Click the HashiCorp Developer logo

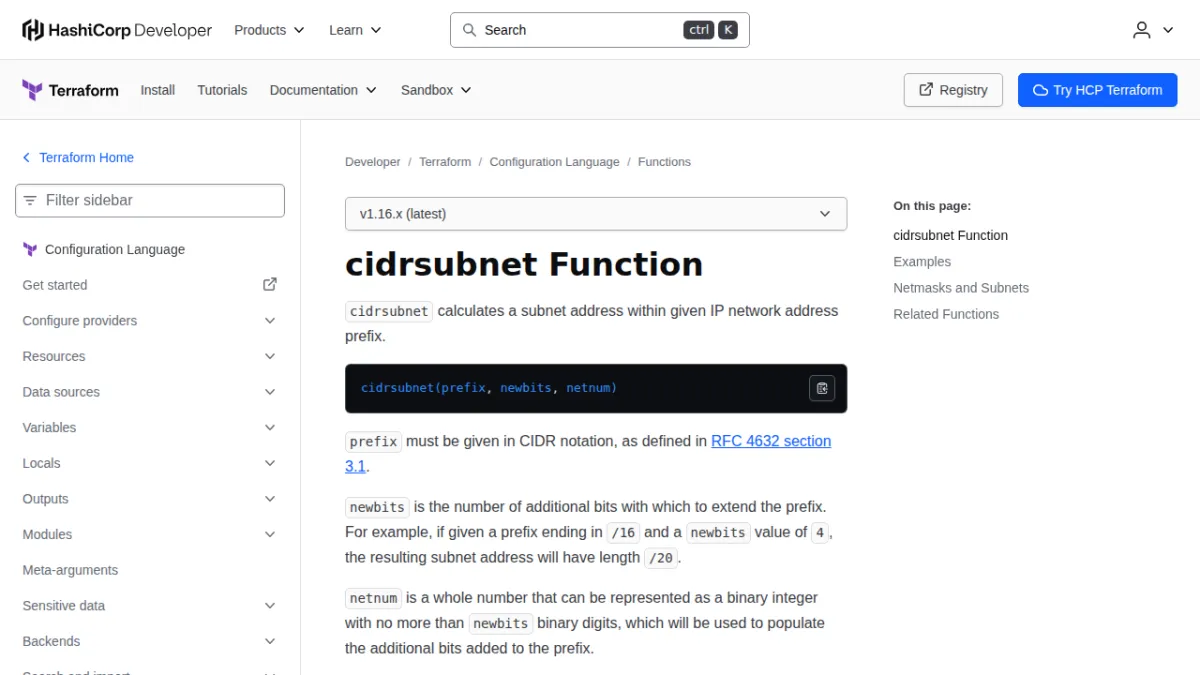point(117,30)
